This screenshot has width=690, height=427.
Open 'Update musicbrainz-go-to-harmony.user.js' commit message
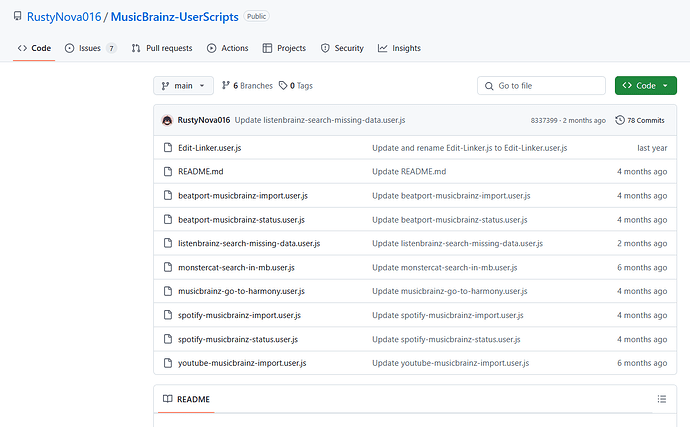click(x=450, y=291)
